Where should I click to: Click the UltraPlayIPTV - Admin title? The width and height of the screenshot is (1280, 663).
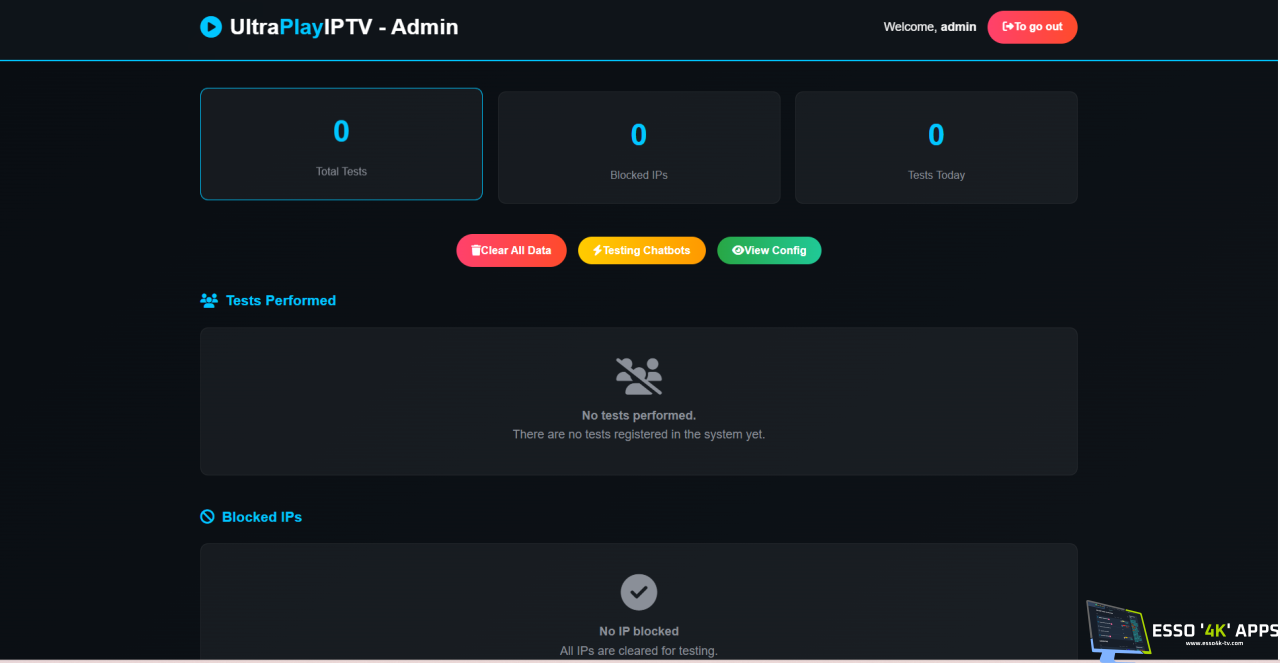tap(344, 27)
